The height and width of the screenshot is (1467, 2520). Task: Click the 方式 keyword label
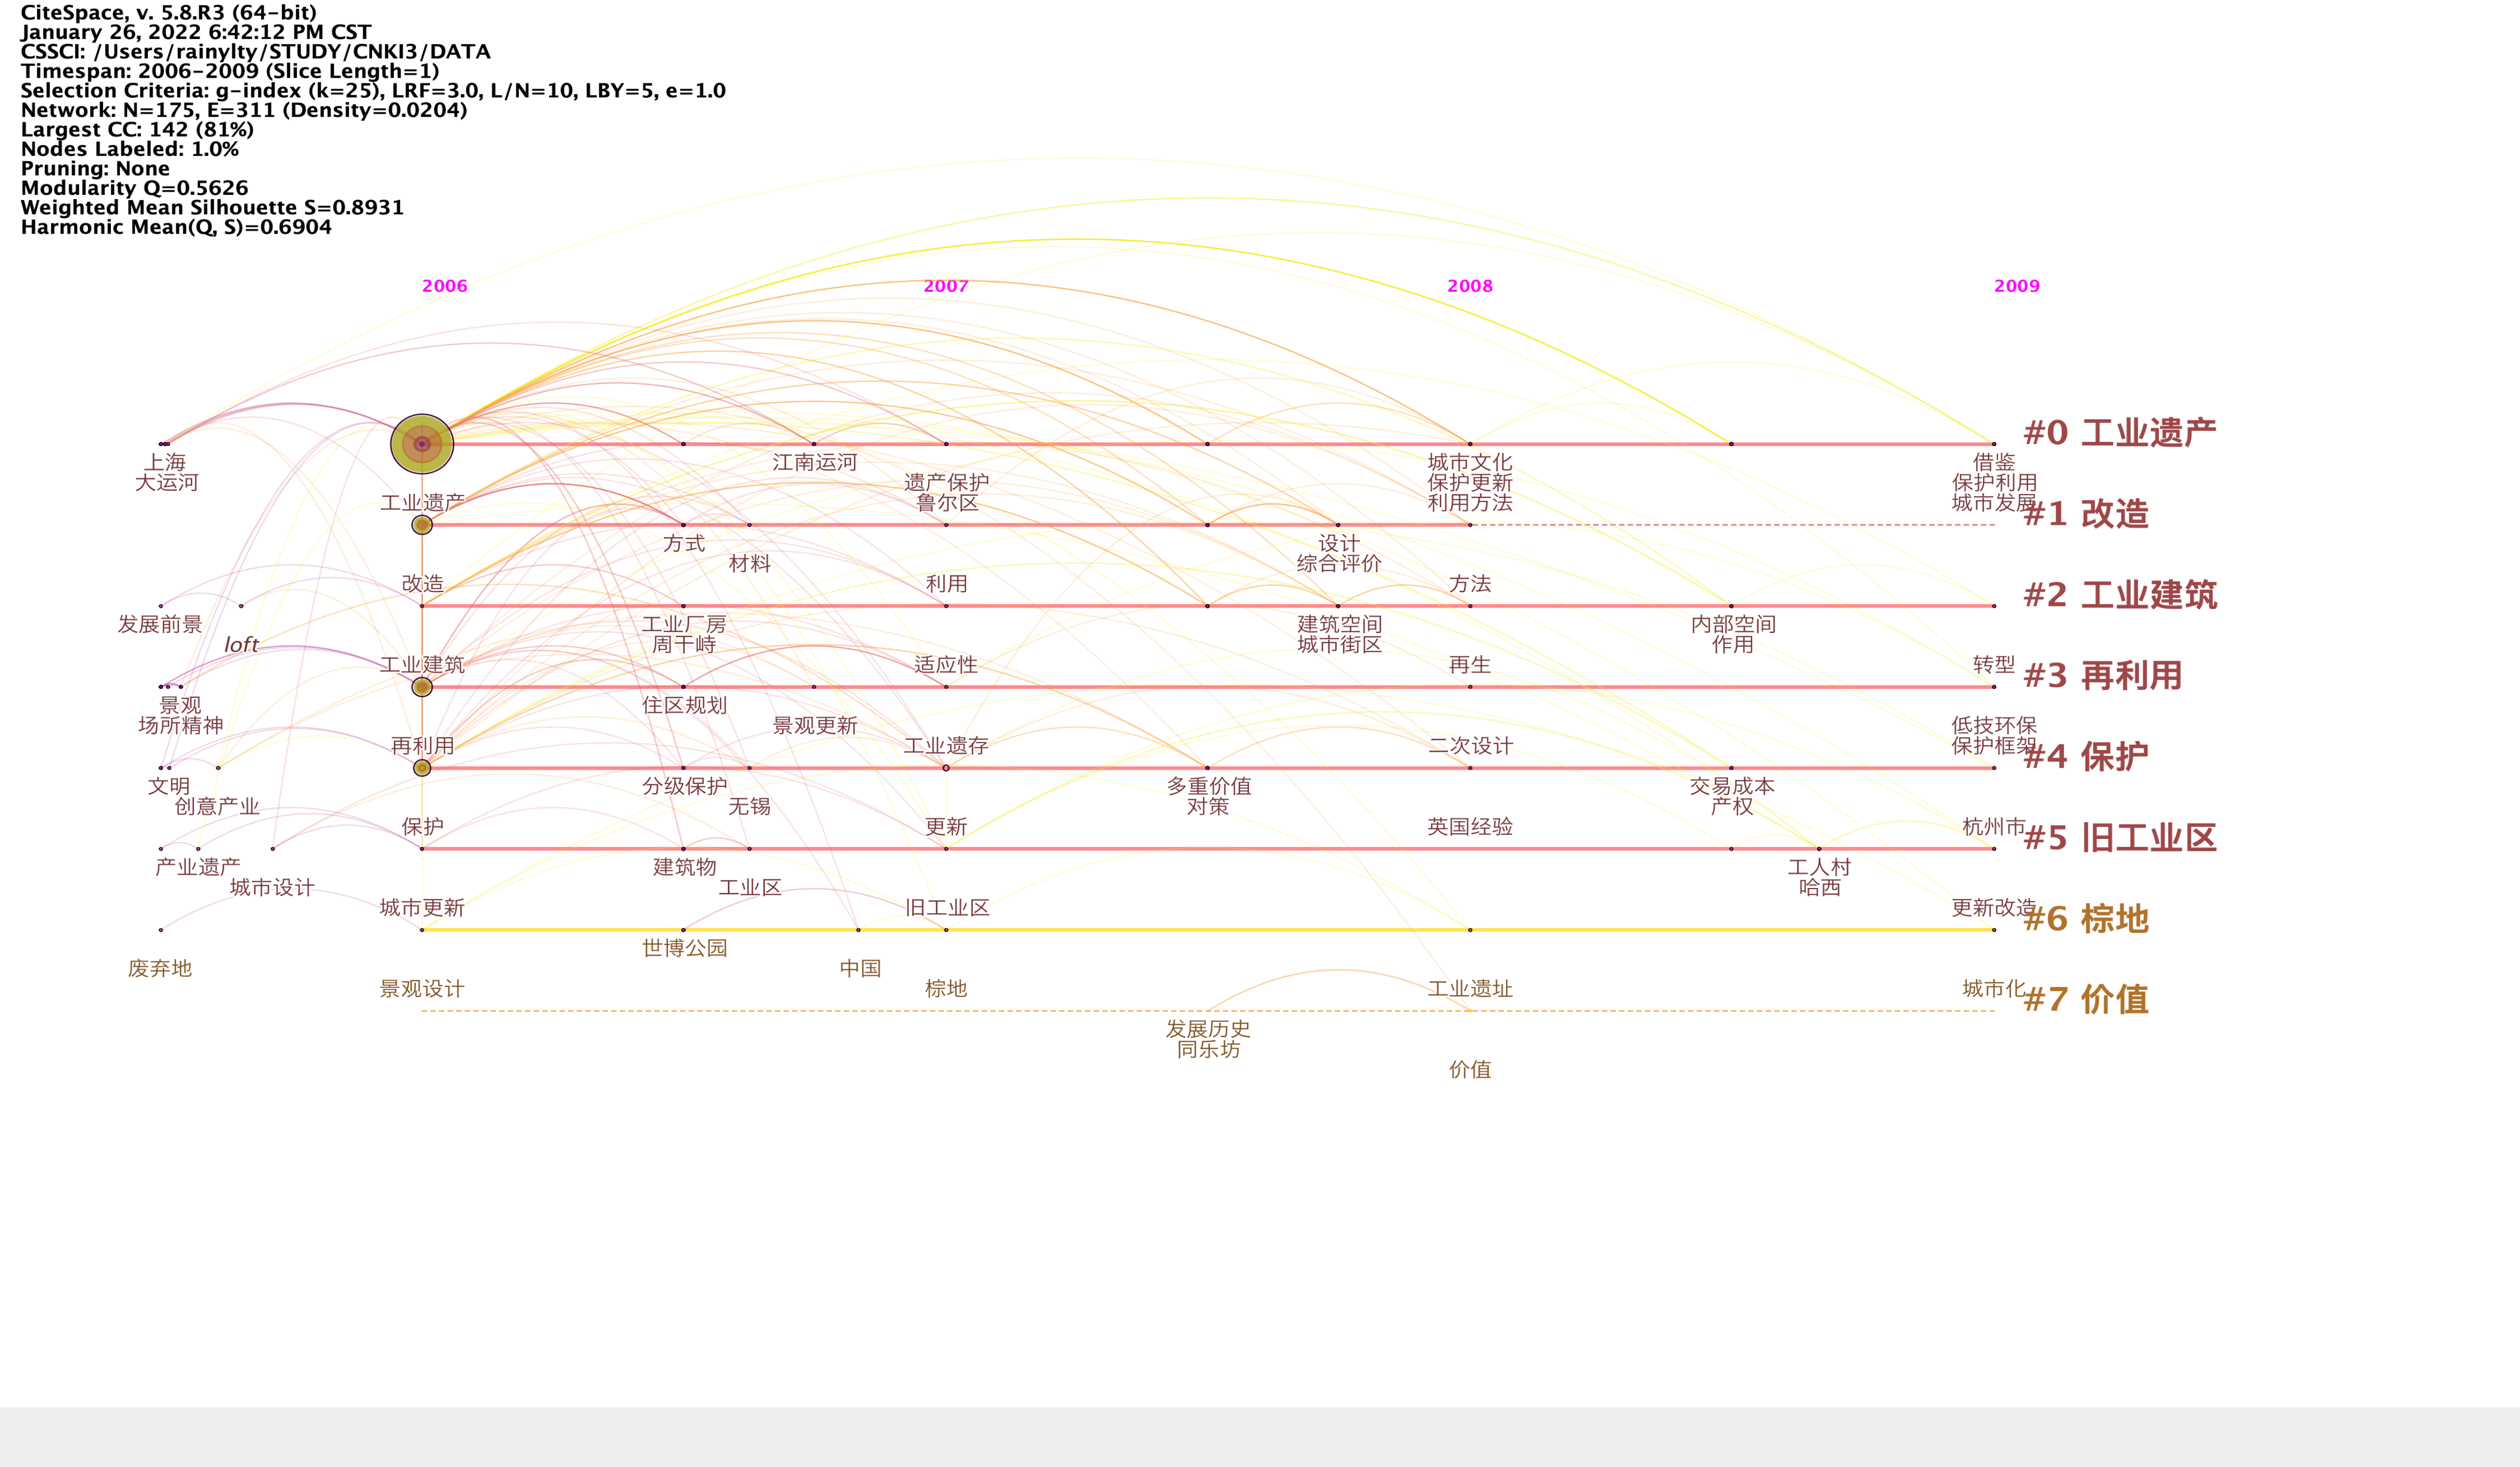(x=684, y=544)
